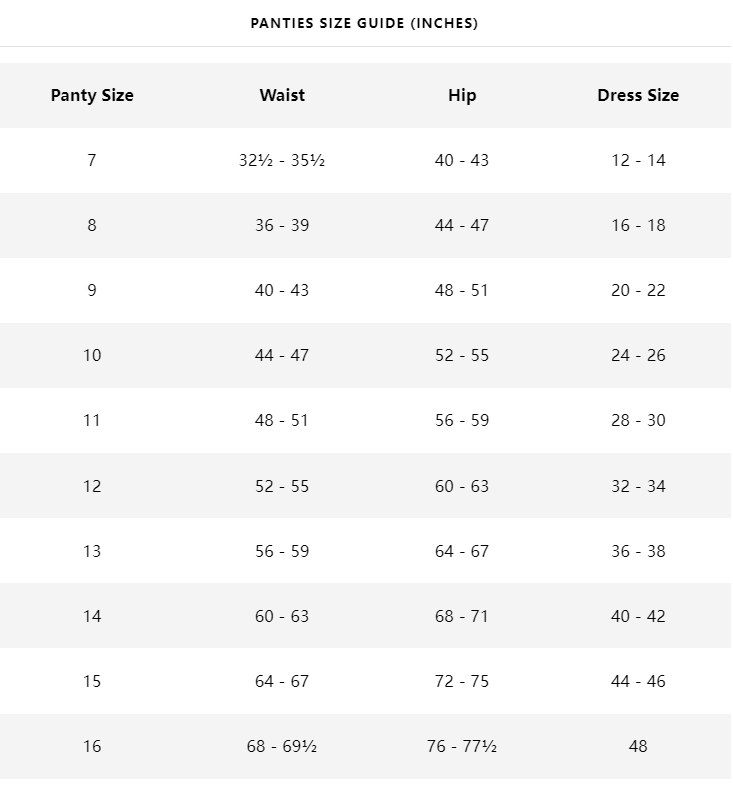The image size is (733, 793).
Task: Select panty size 14 row label
Action: 92,616
